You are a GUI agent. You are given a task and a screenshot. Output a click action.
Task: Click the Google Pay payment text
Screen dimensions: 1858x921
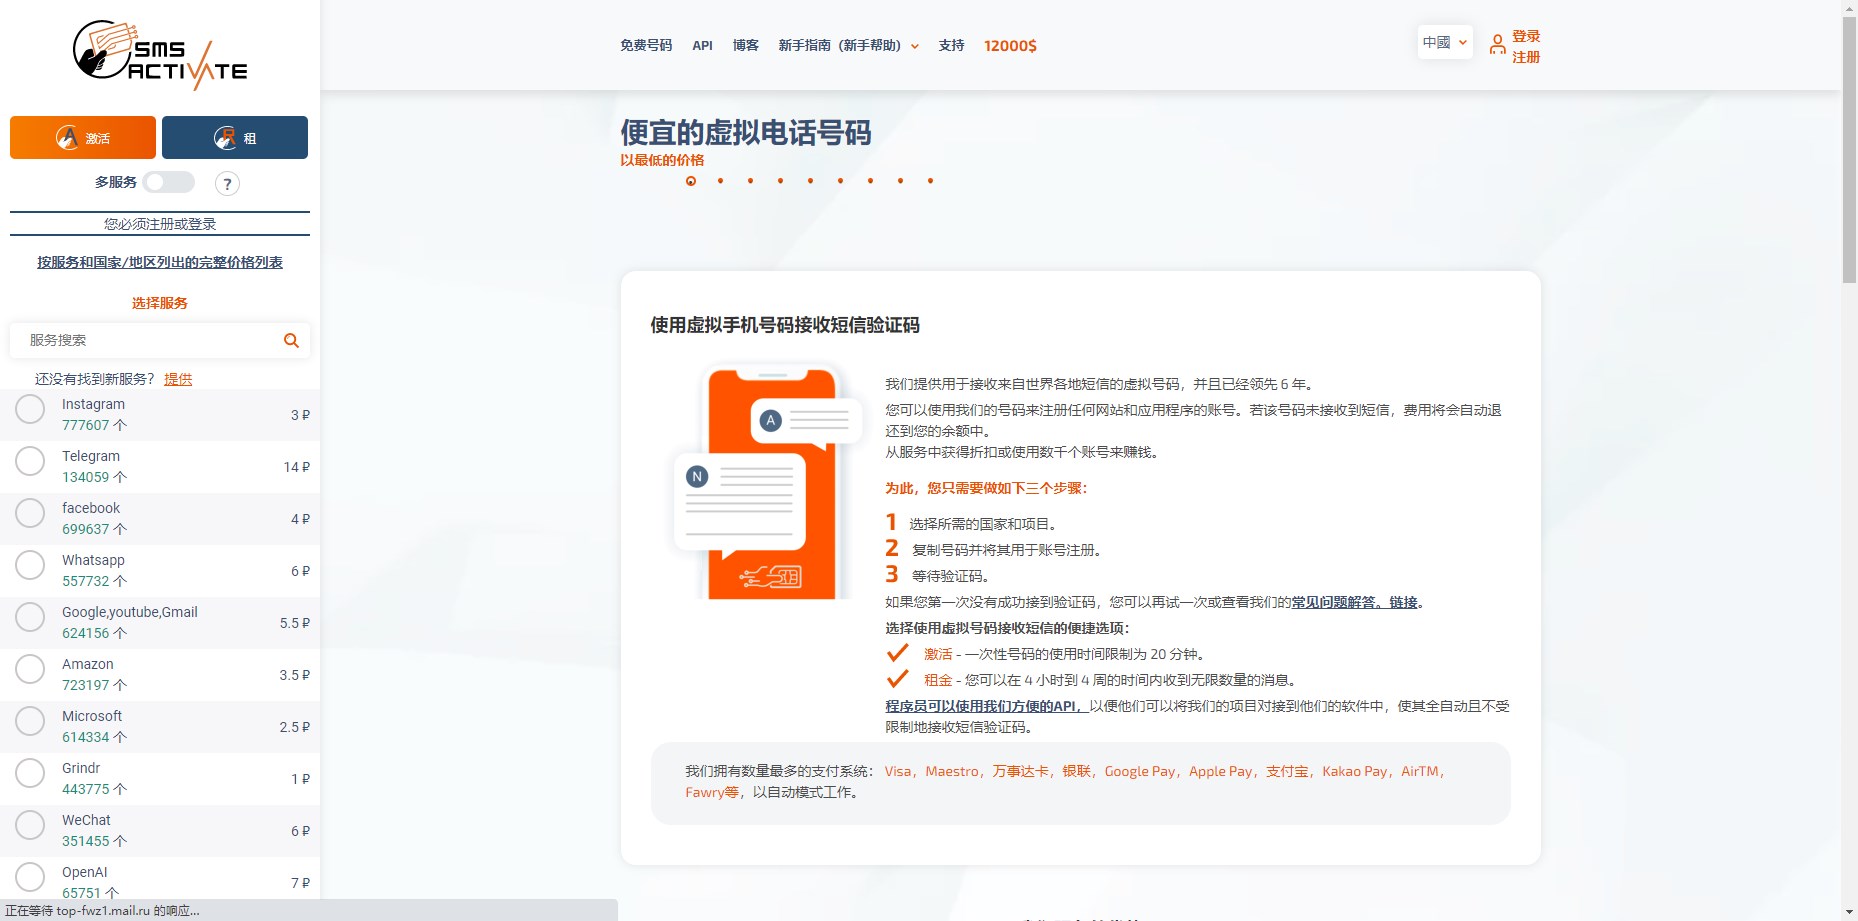click(x=1139, y=771)
